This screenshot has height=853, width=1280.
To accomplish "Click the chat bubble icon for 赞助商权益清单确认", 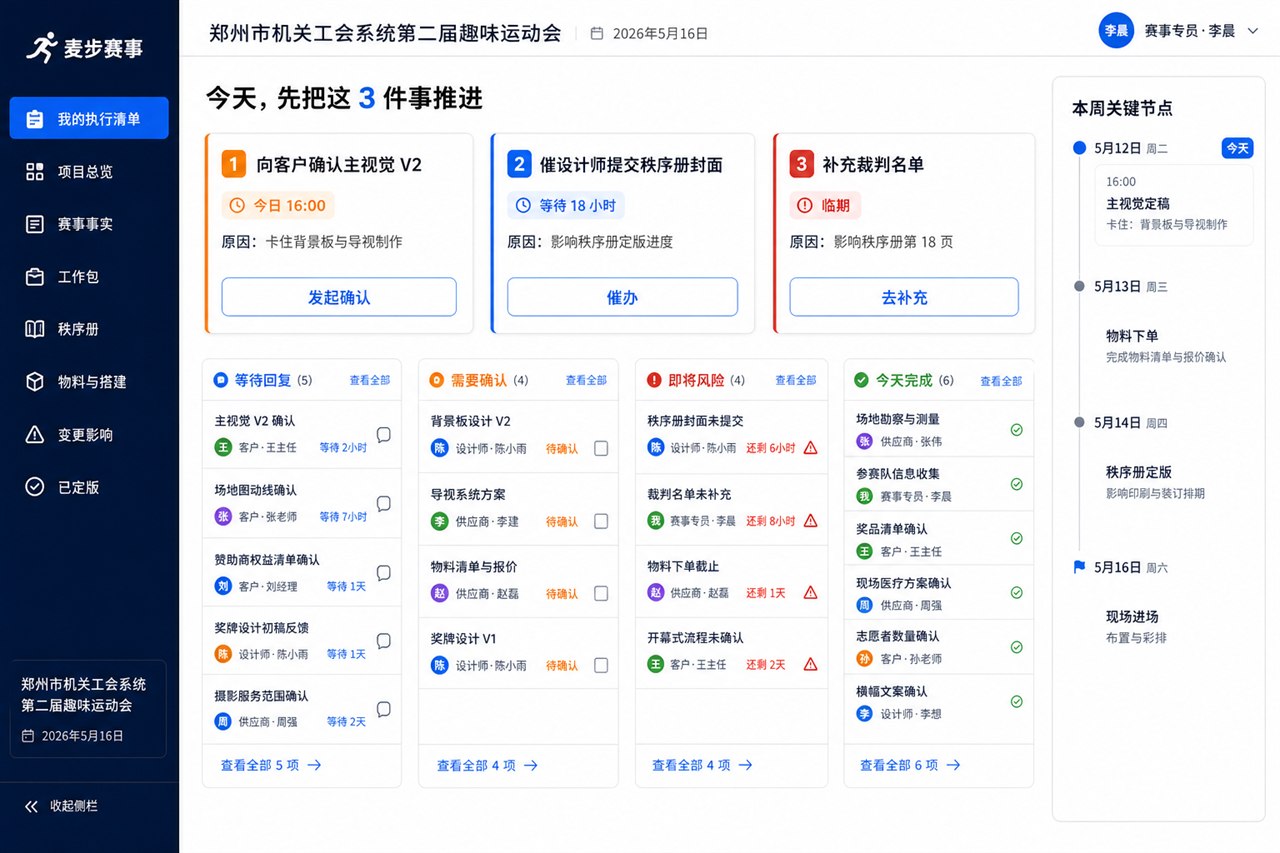I will [383, 573].
